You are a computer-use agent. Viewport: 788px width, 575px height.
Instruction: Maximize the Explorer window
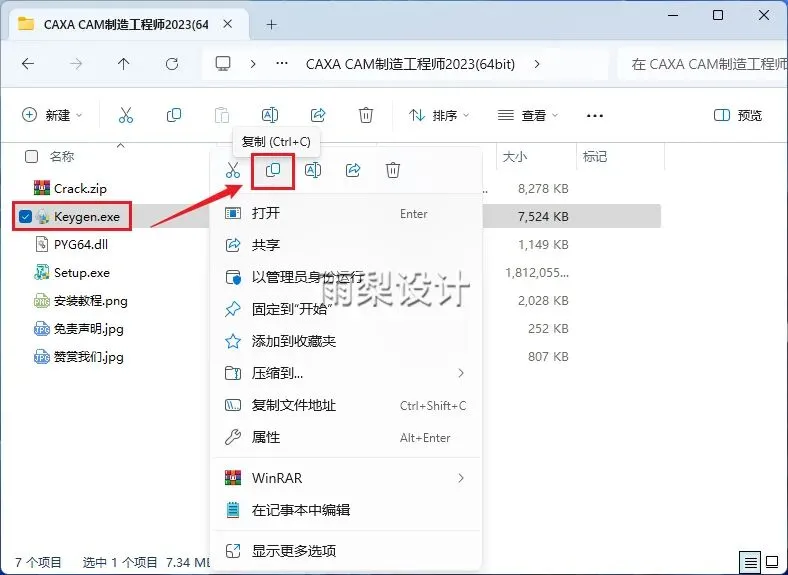(x=718, y=15)
